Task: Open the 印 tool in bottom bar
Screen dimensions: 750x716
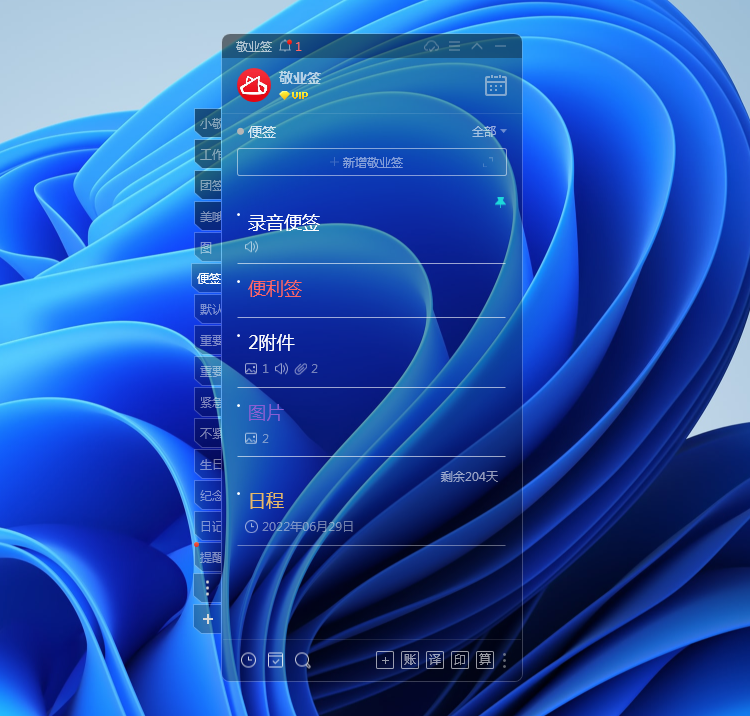Action: 460,660
